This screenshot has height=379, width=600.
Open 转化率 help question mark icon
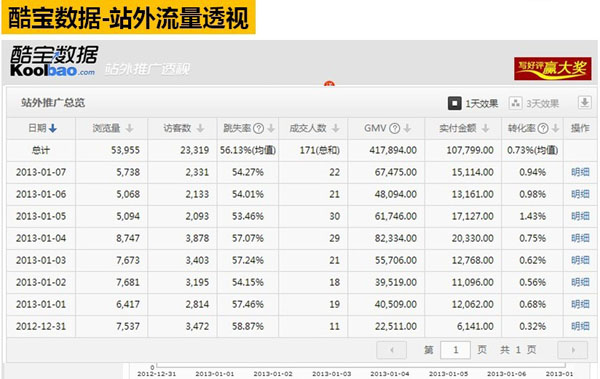pyautogui.click(x=543, y=129)
